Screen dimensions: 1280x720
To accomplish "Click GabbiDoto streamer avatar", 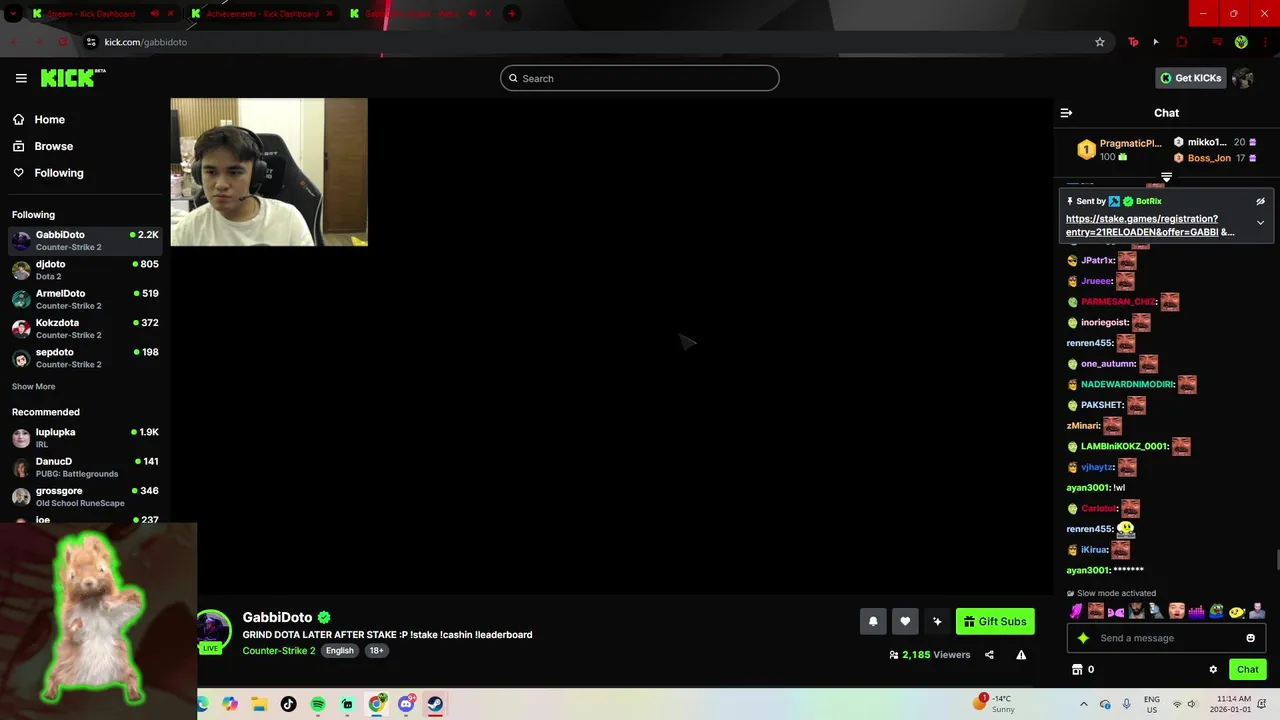I will [212, 629].
